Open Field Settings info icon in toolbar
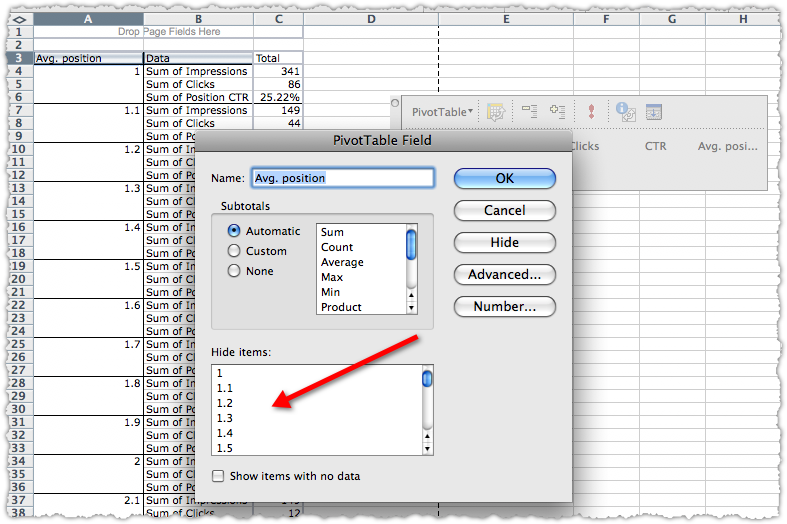The height and width of the screenshot is (524, 787). click(625, 111)
